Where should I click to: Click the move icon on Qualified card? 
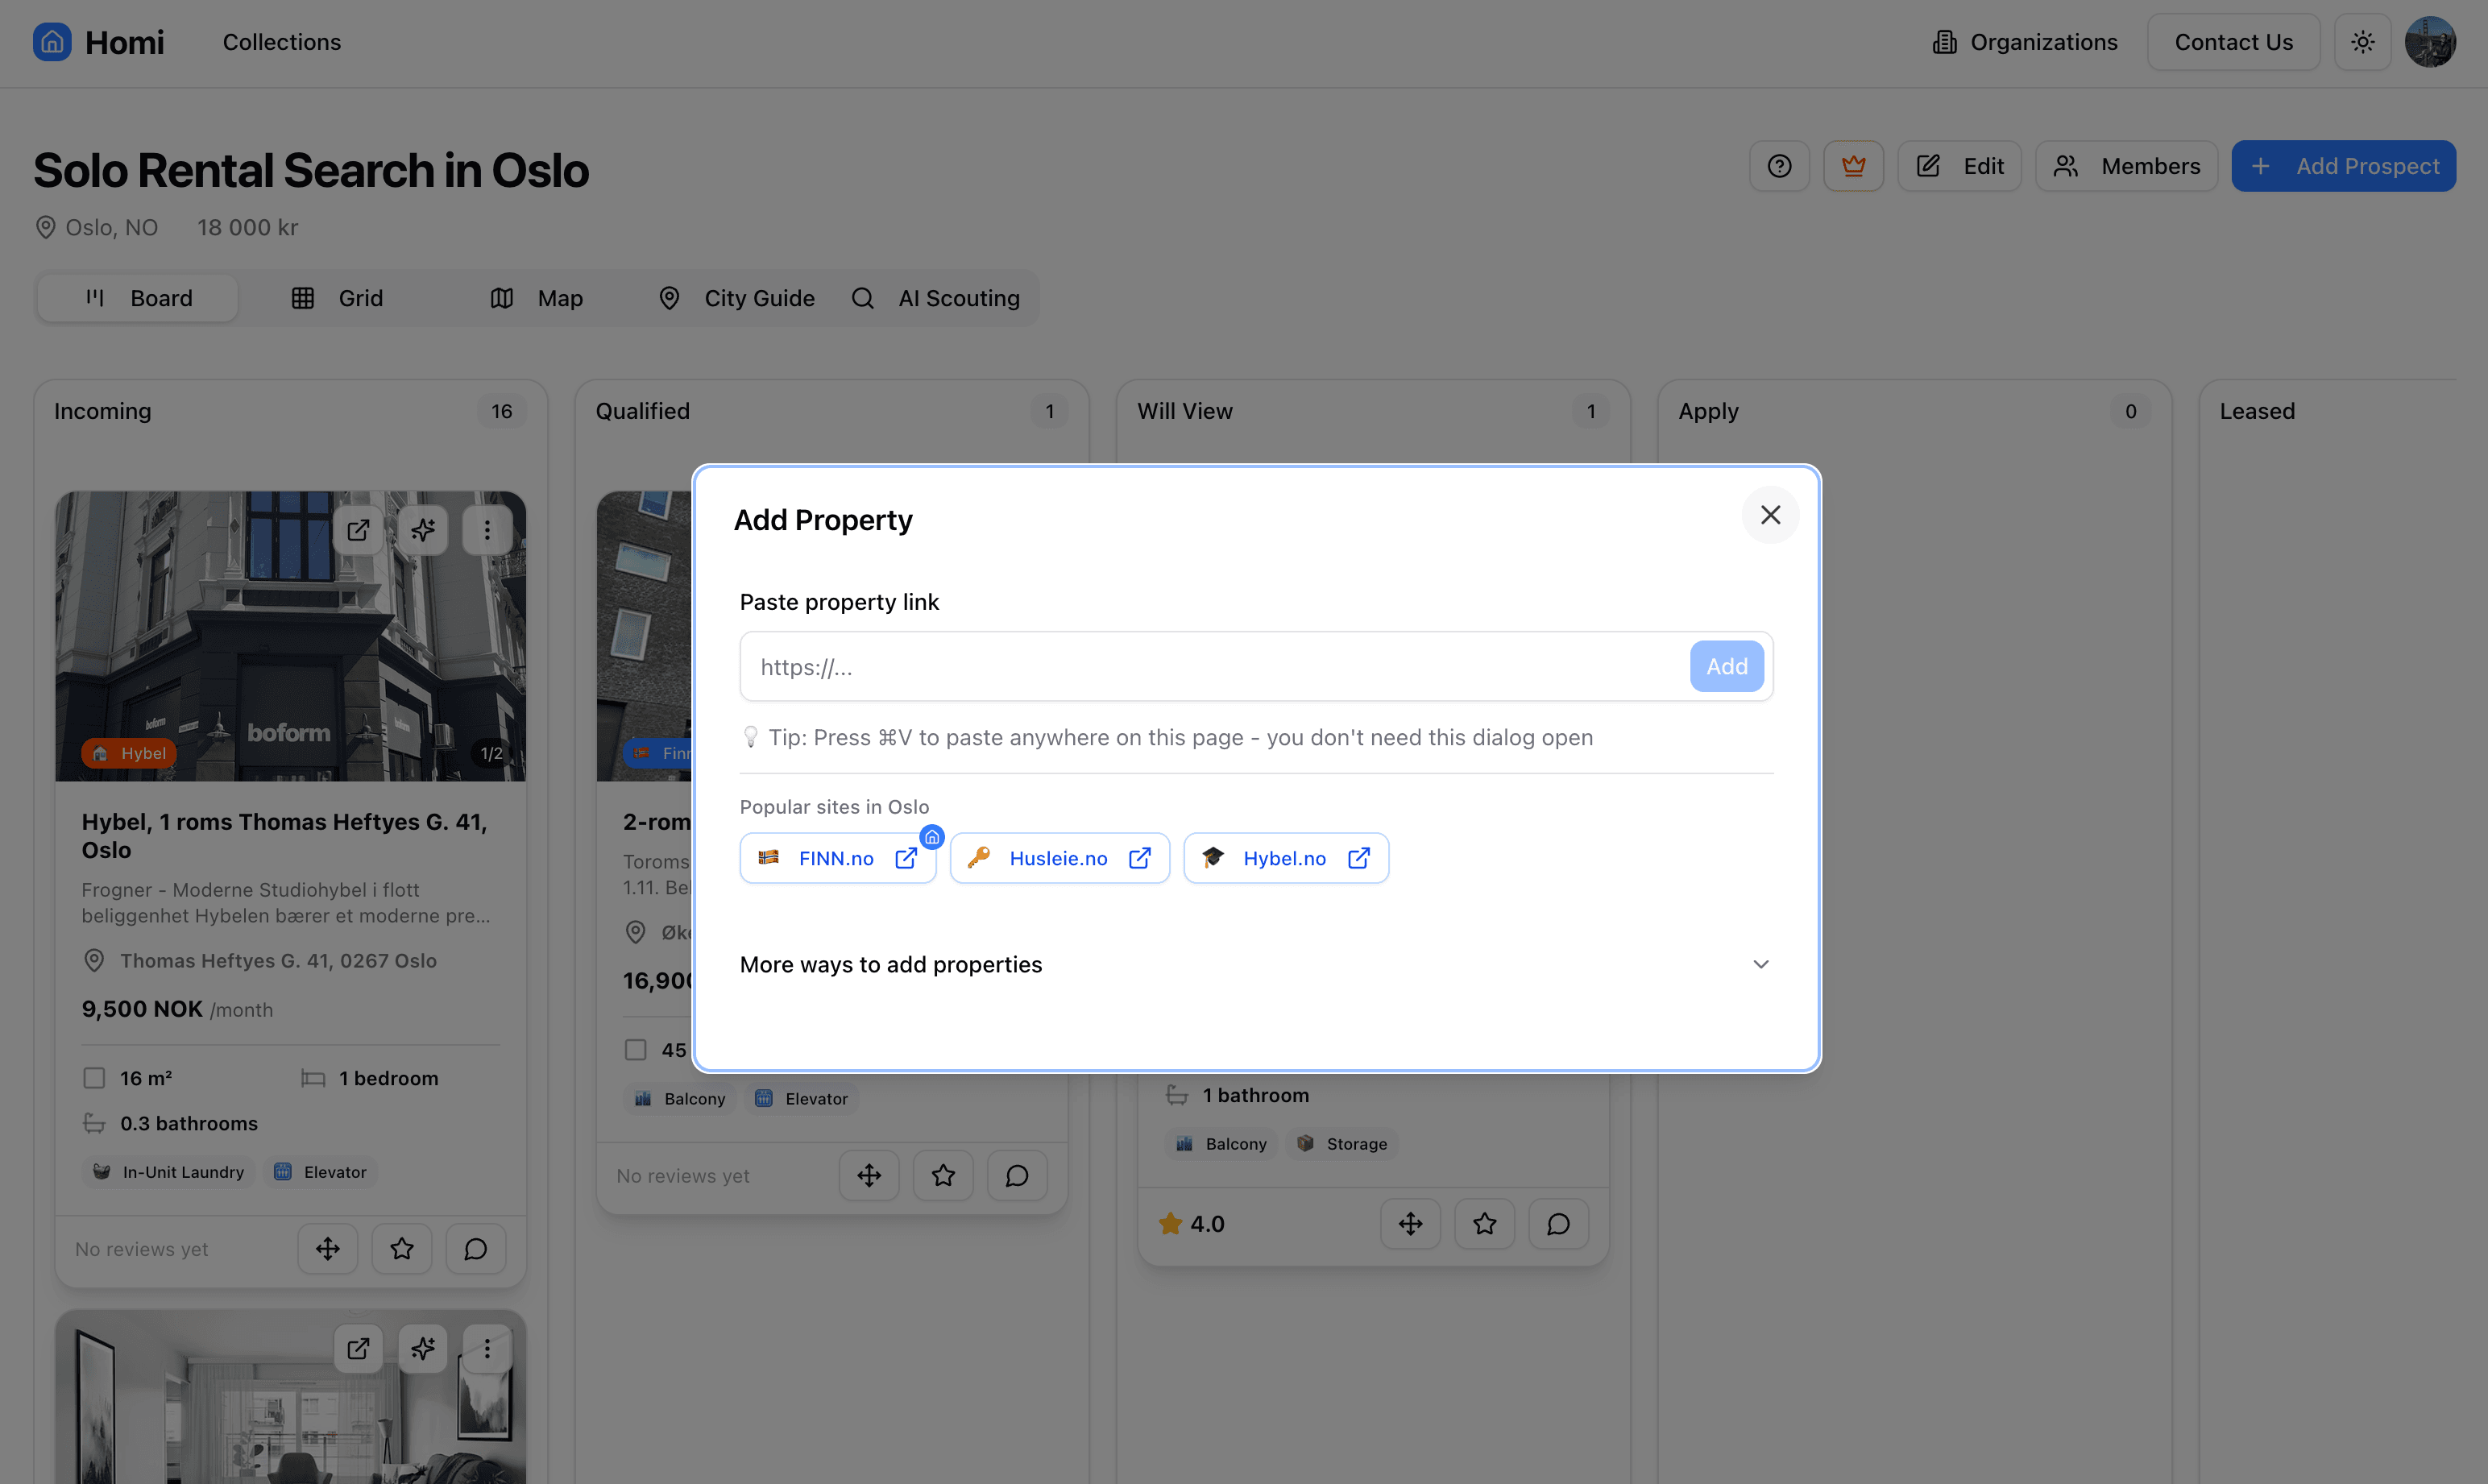[868, 1175]
